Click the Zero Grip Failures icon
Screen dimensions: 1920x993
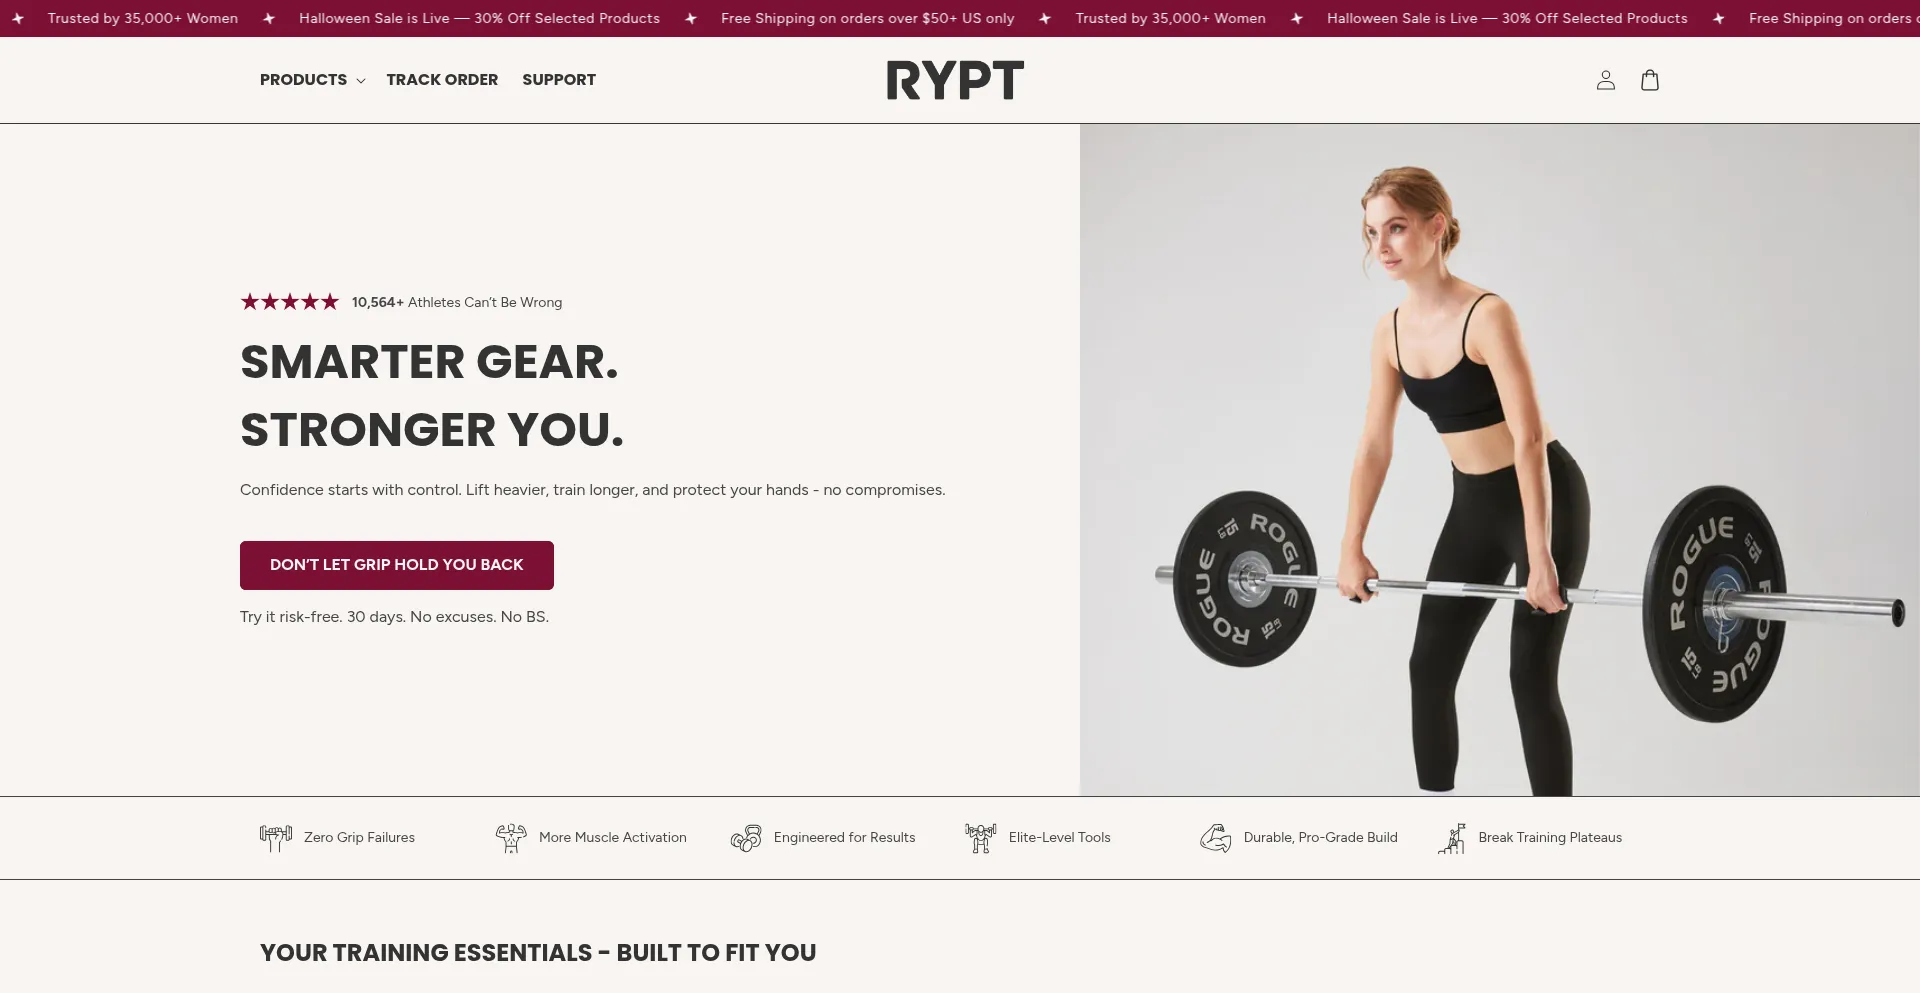coord(276,838)
